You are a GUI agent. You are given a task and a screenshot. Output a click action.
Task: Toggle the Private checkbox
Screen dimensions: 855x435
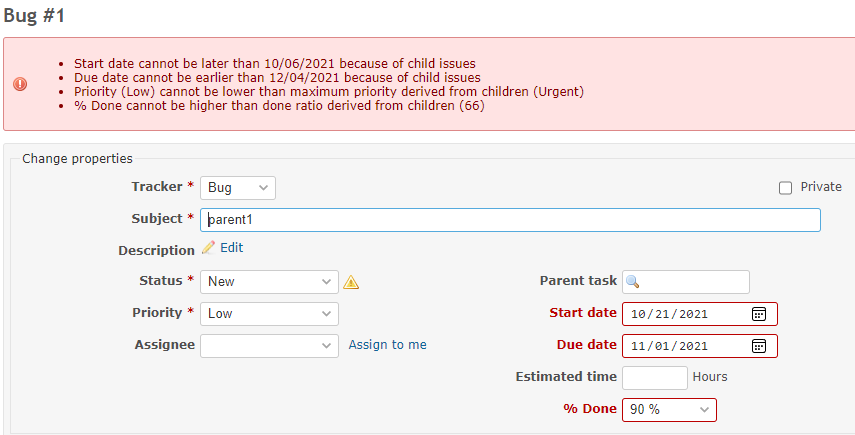tap(785, 188)
